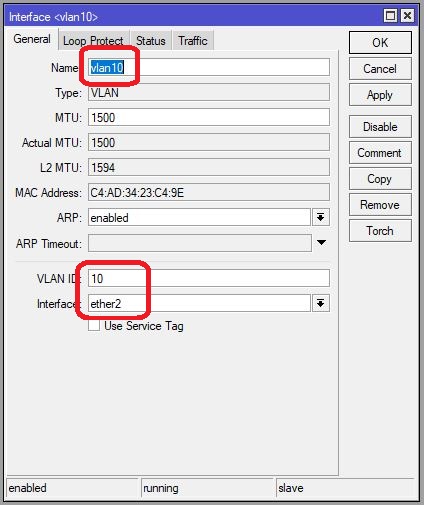Enable the Use Service Tag checkbox
This screenshot has width=424, height=505.
[94, 325]
